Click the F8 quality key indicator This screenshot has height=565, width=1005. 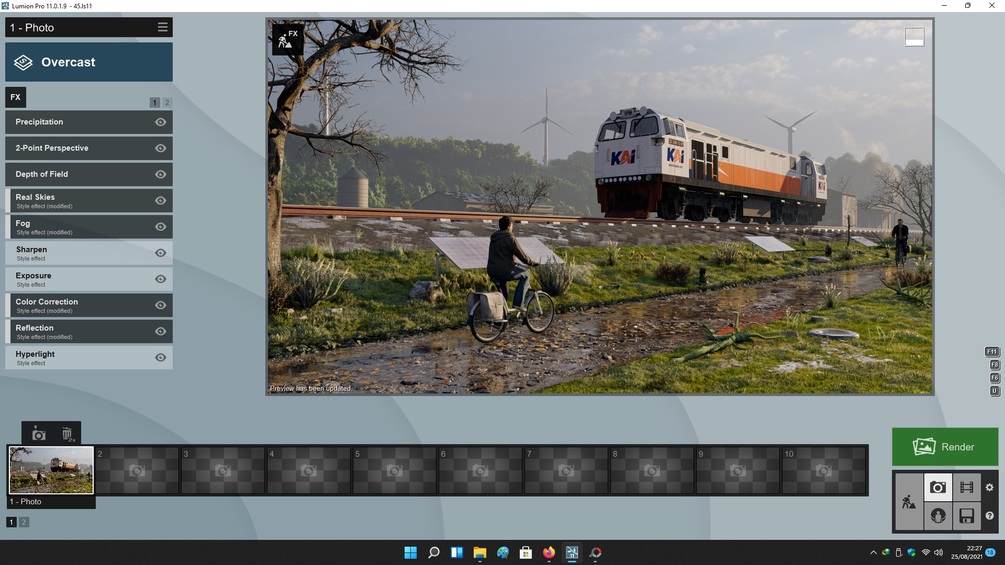[994, 364]
